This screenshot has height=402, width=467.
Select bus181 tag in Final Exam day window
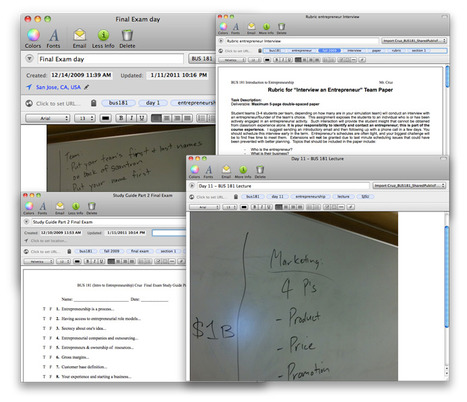[118, 103]
